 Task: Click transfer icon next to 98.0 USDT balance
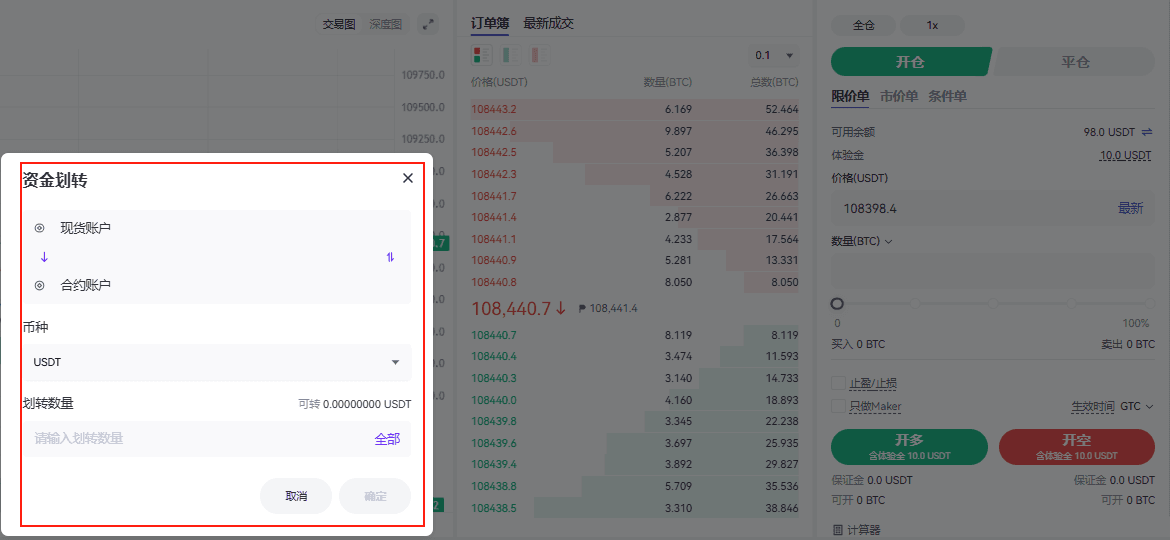(1147, 132)
